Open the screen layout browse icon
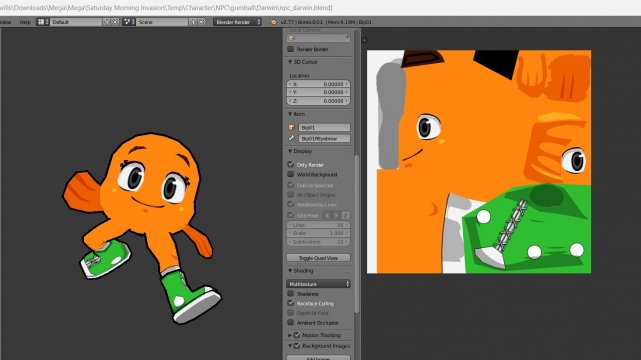Screen dimensions: 641x360 (x=43, y=22)
